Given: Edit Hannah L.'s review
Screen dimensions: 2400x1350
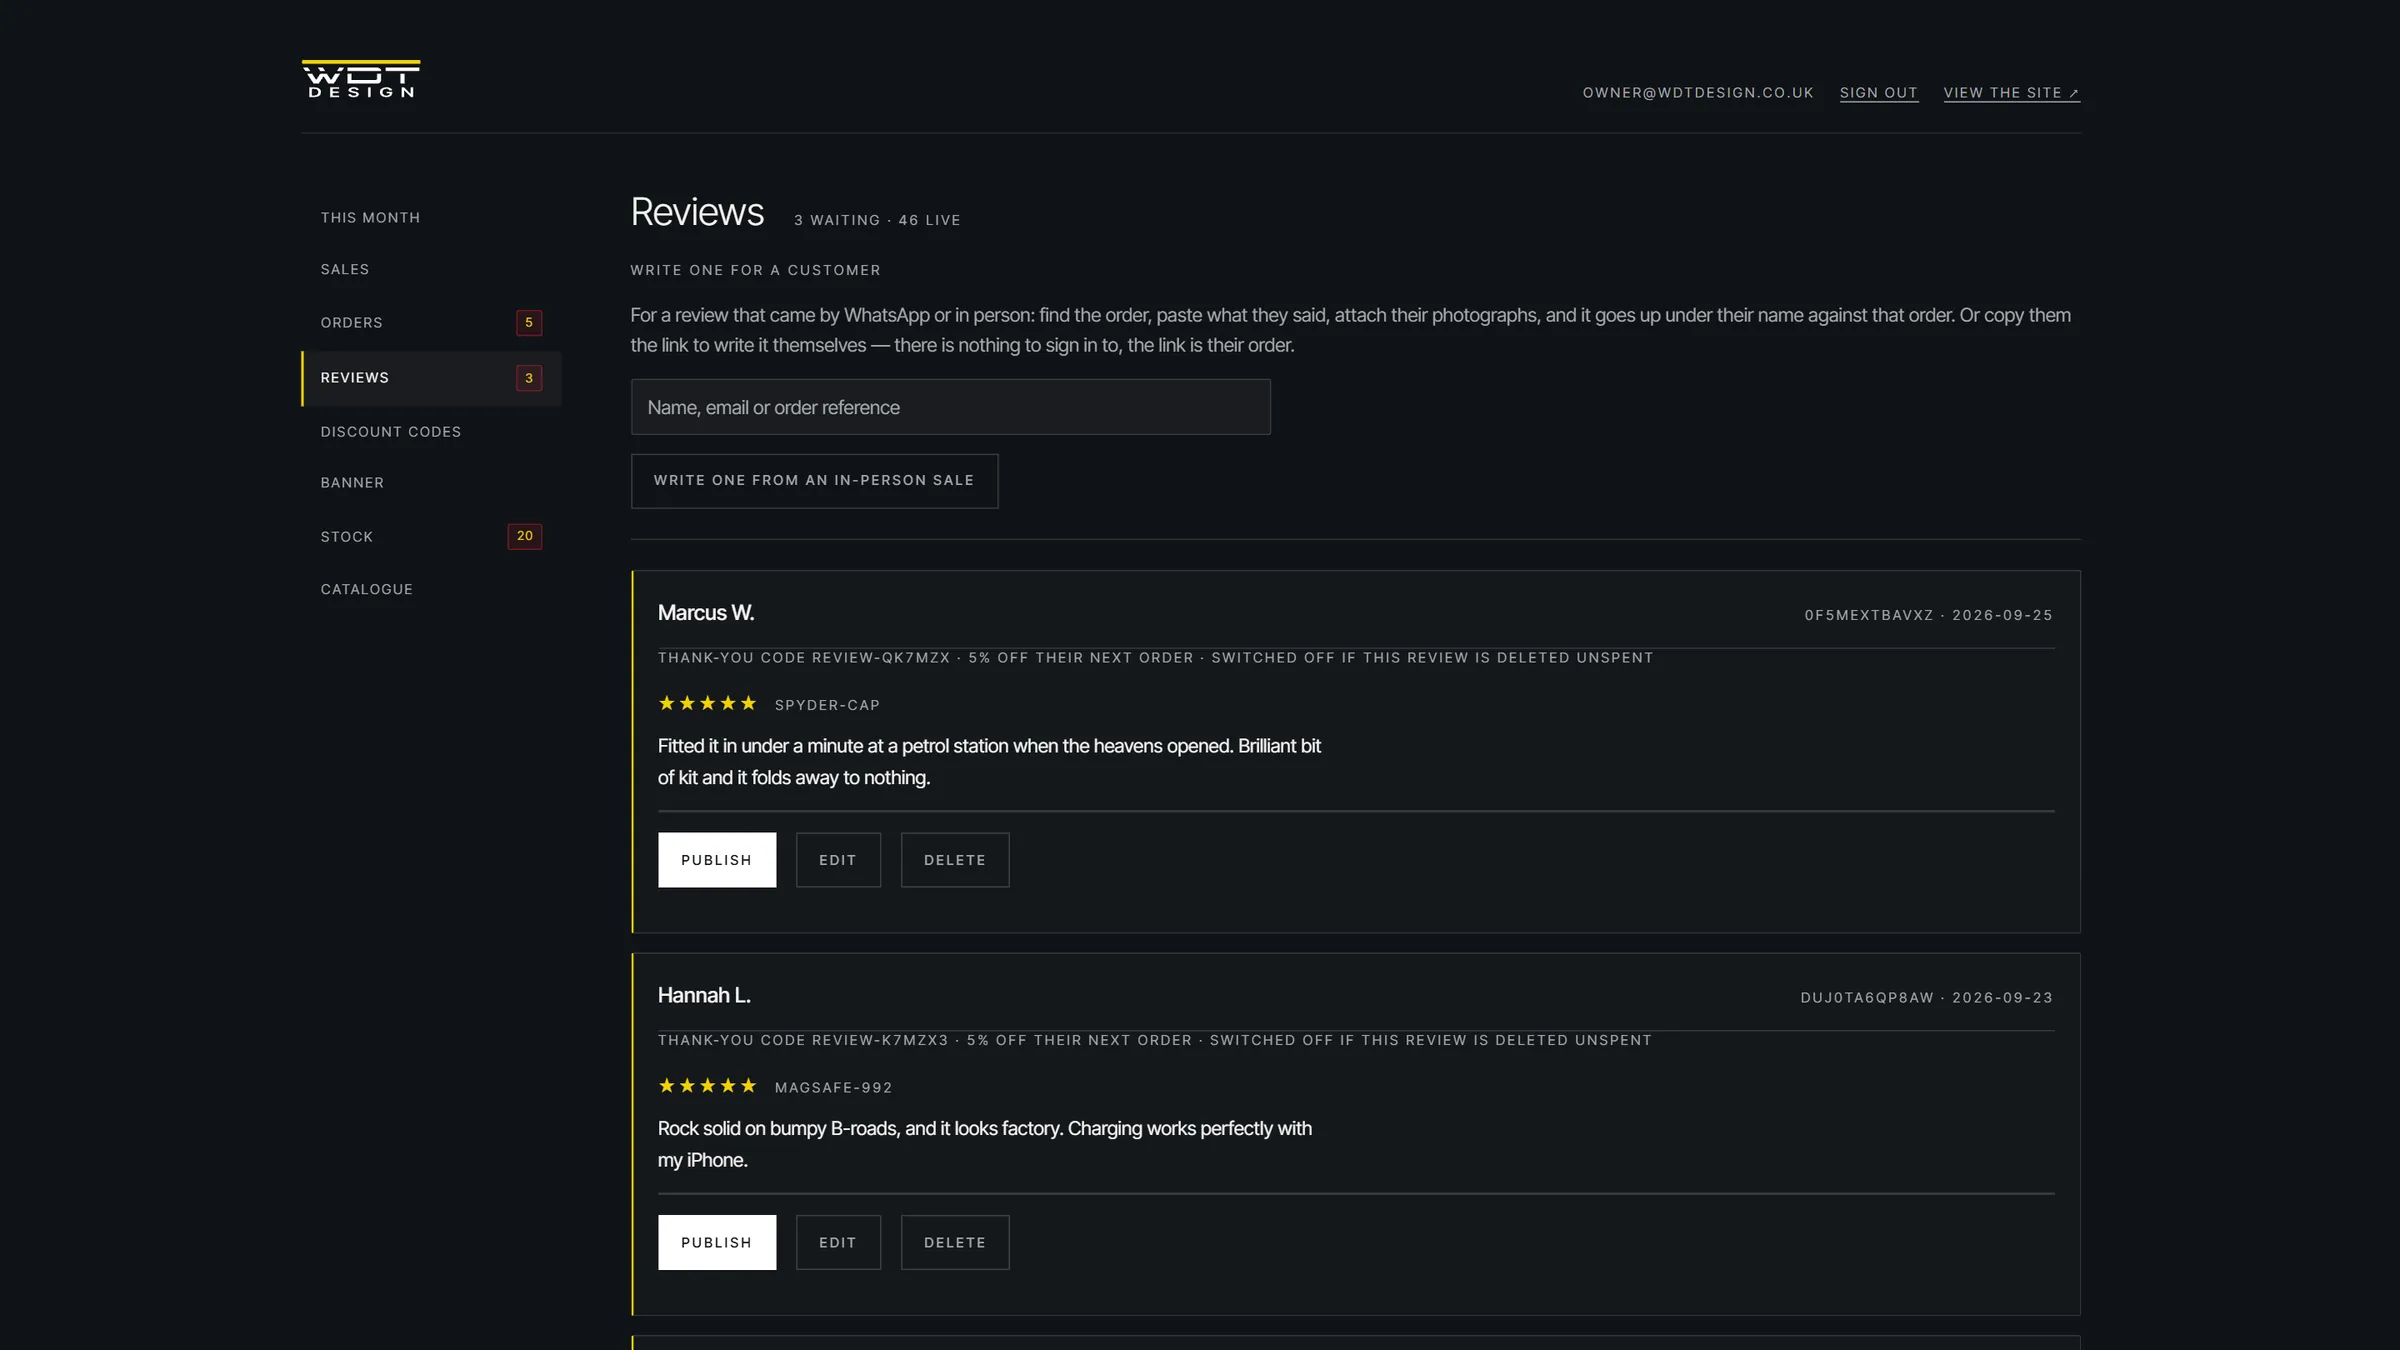Looking at the screenshot, I should 838,1242.
